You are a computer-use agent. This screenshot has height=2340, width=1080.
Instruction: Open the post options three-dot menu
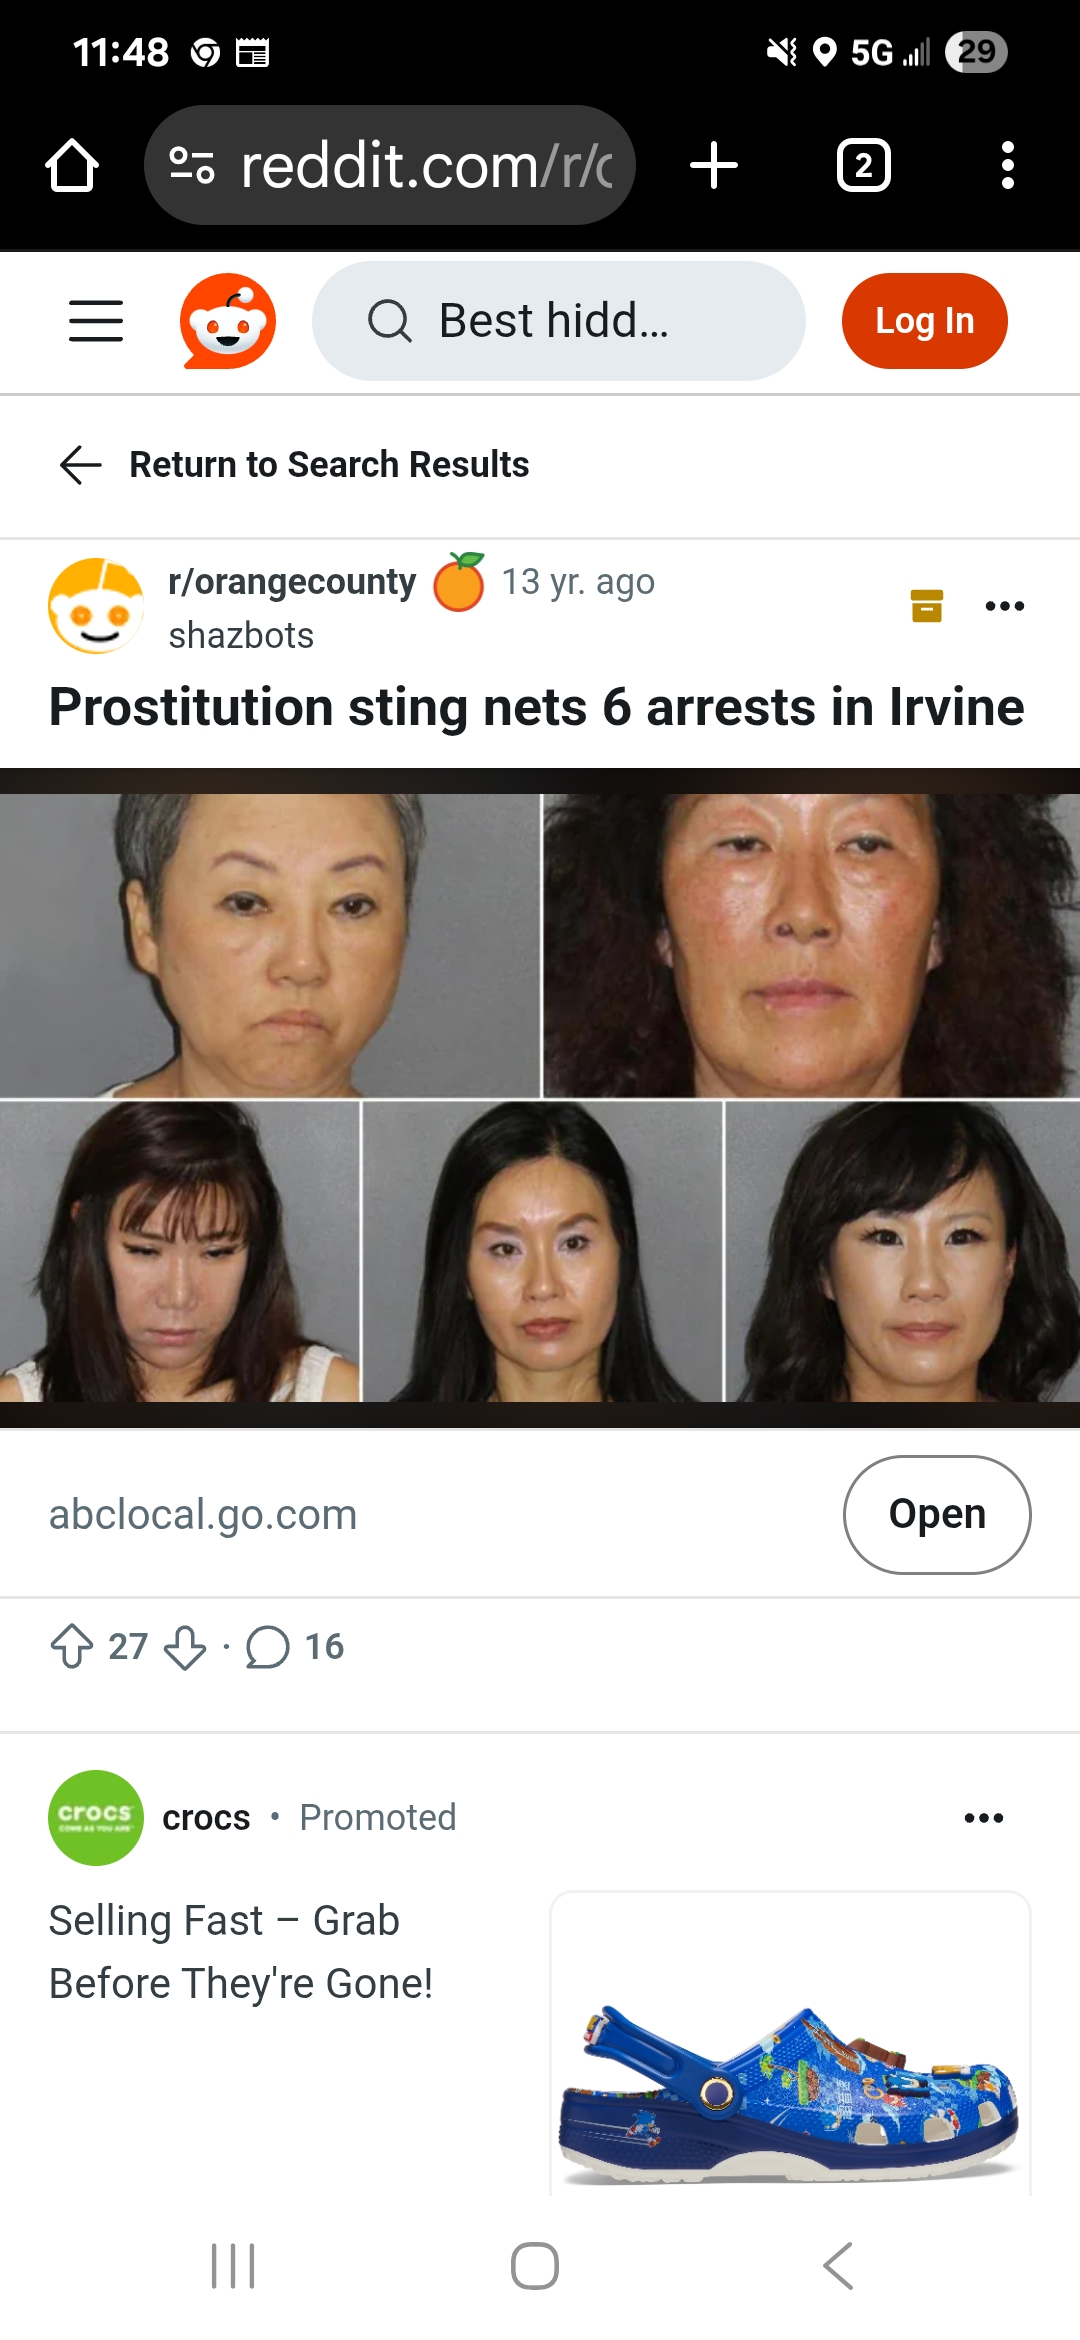[1005, 606]
